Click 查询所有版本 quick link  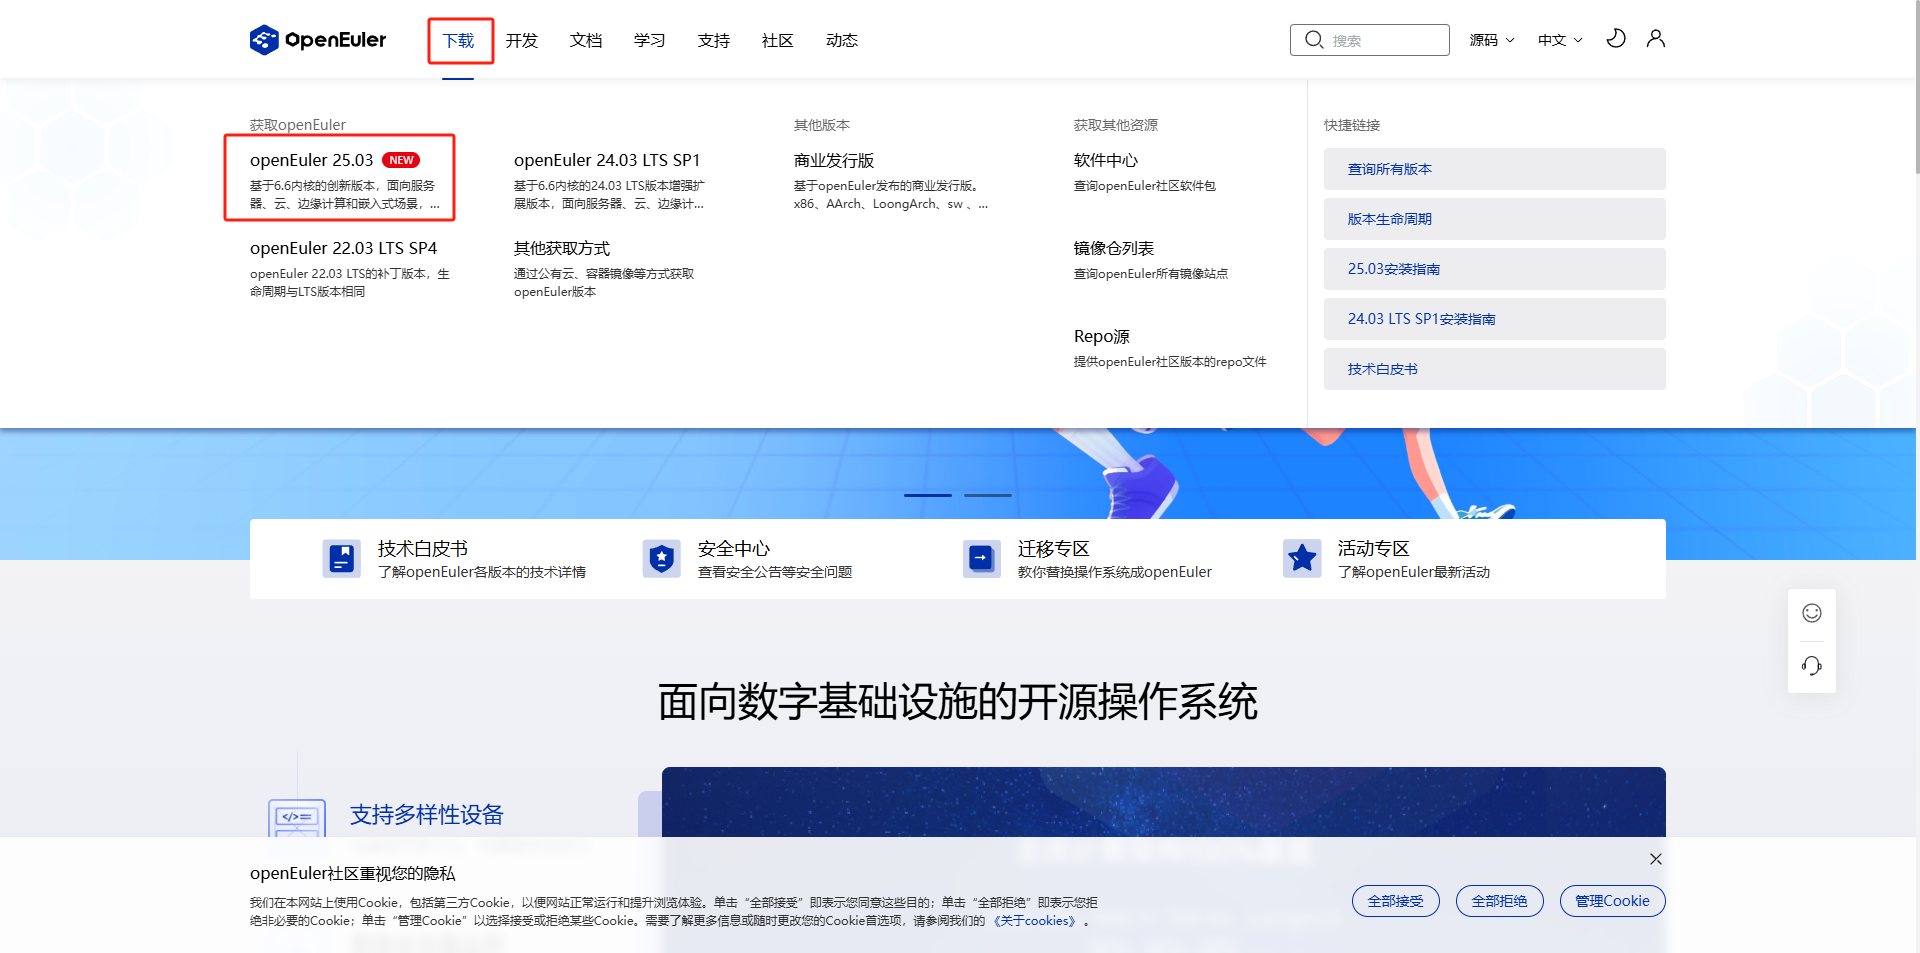[1495, 169]
